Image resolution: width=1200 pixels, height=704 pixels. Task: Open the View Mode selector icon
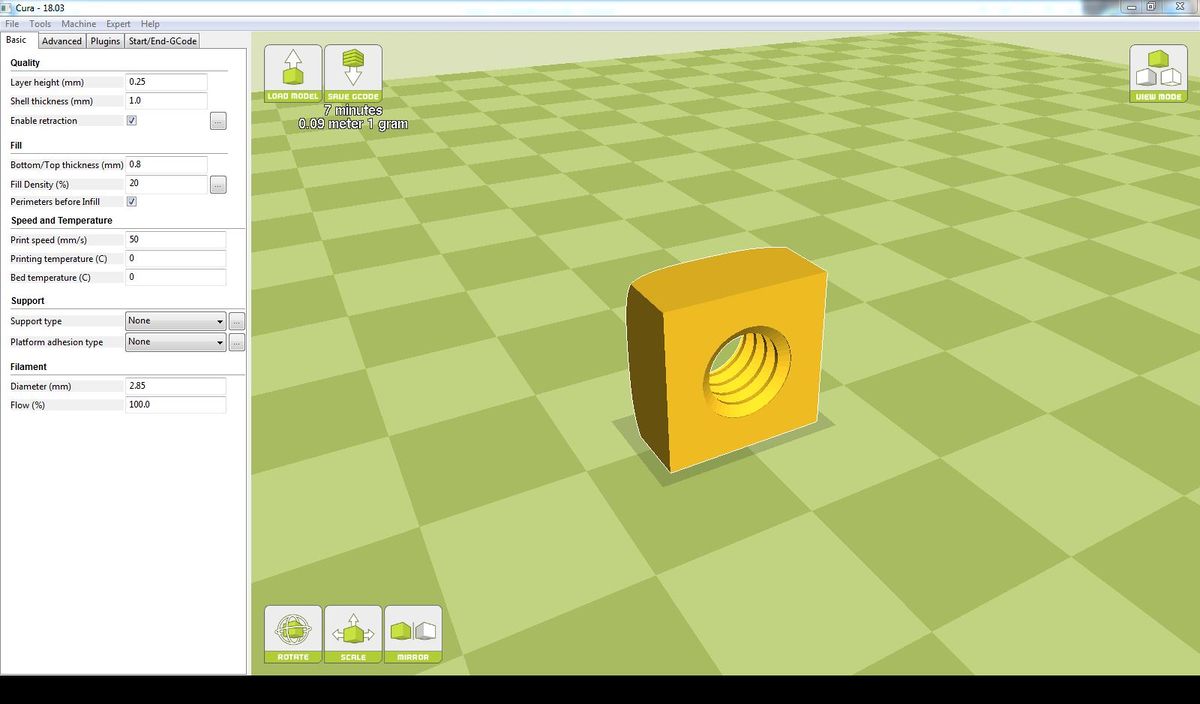[1159, 74]
